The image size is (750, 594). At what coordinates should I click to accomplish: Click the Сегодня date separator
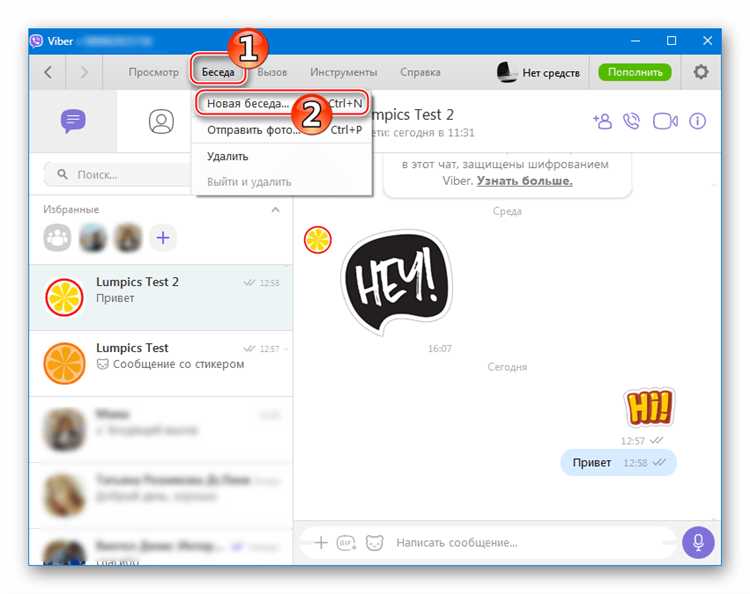[507, 367]
